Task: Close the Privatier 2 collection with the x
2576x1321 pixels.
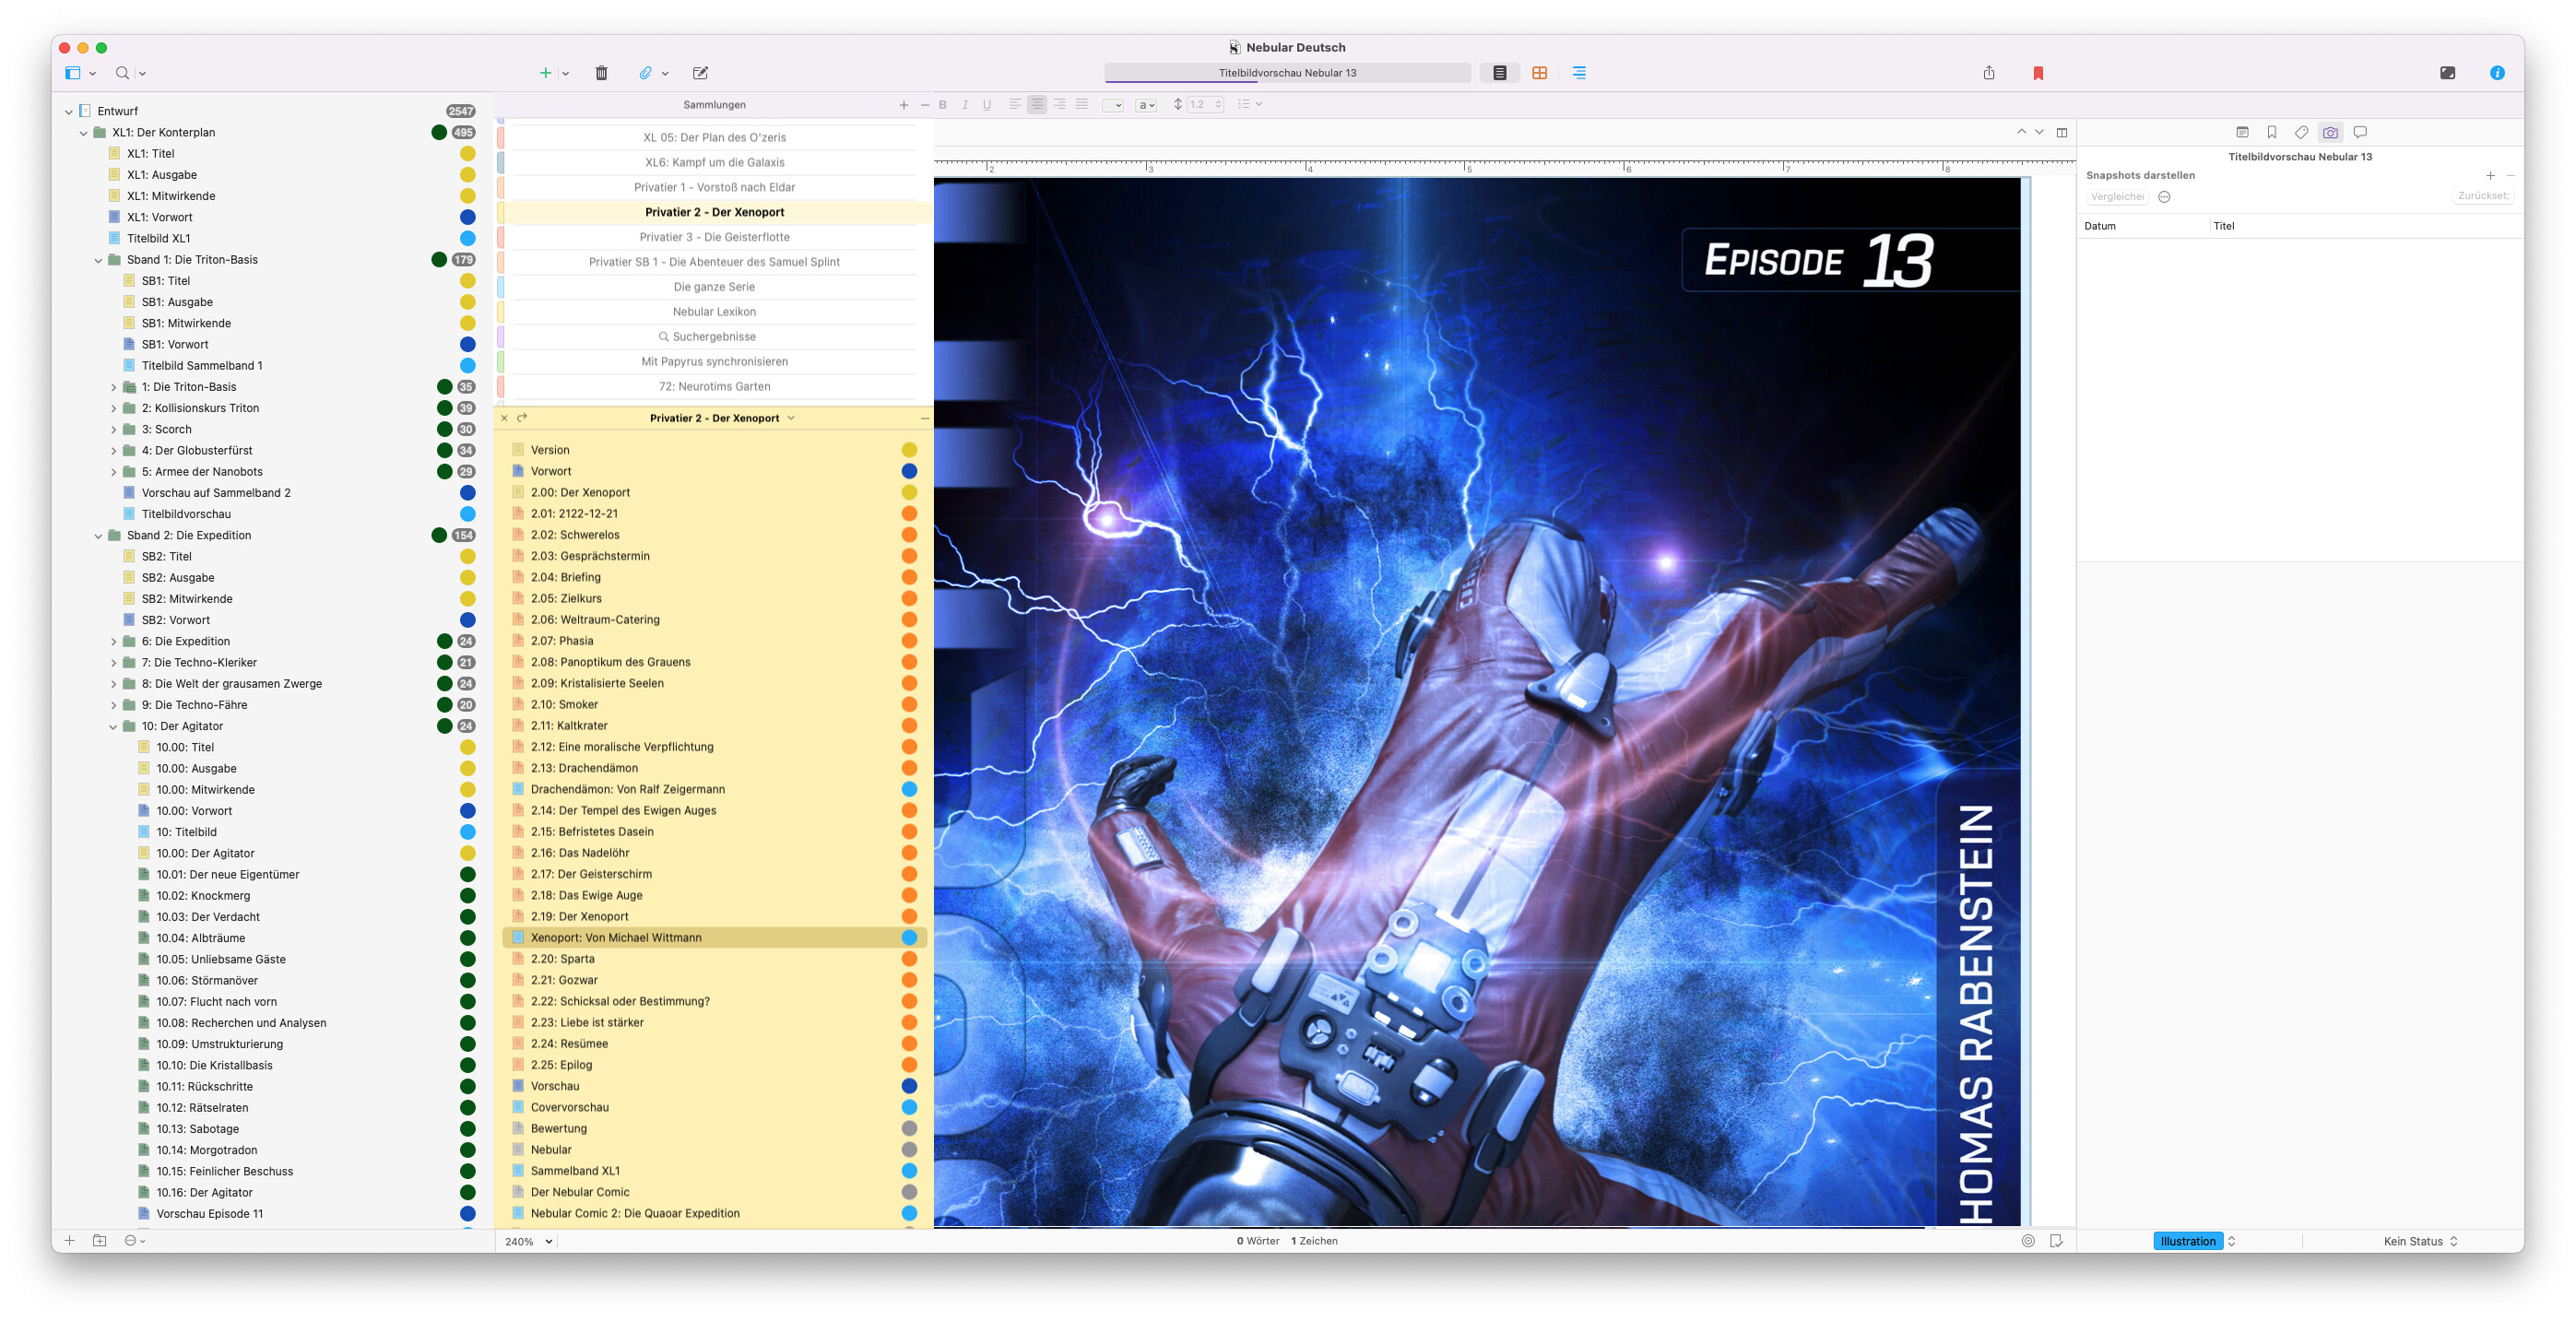Action: pyautogui.click(x=504, y=418)
